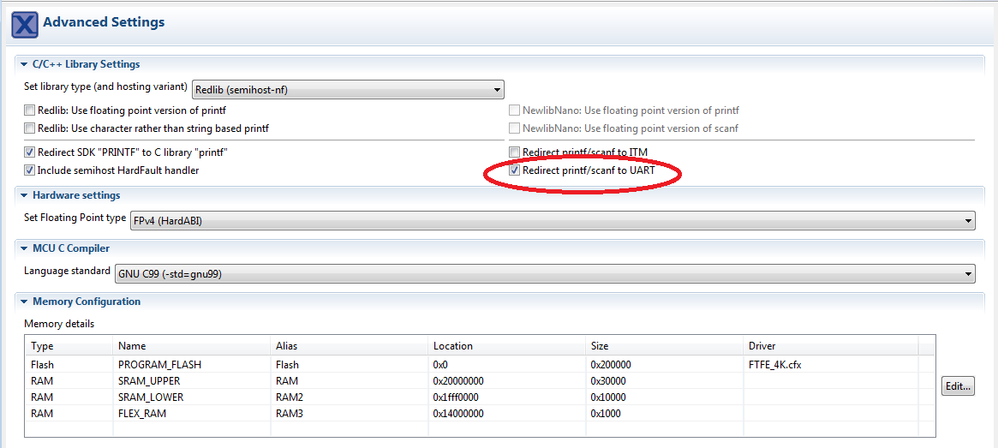Sort memory table by Type column header
Image resolution: width=998 pixels, height=448 pixels.
point(69,346)
